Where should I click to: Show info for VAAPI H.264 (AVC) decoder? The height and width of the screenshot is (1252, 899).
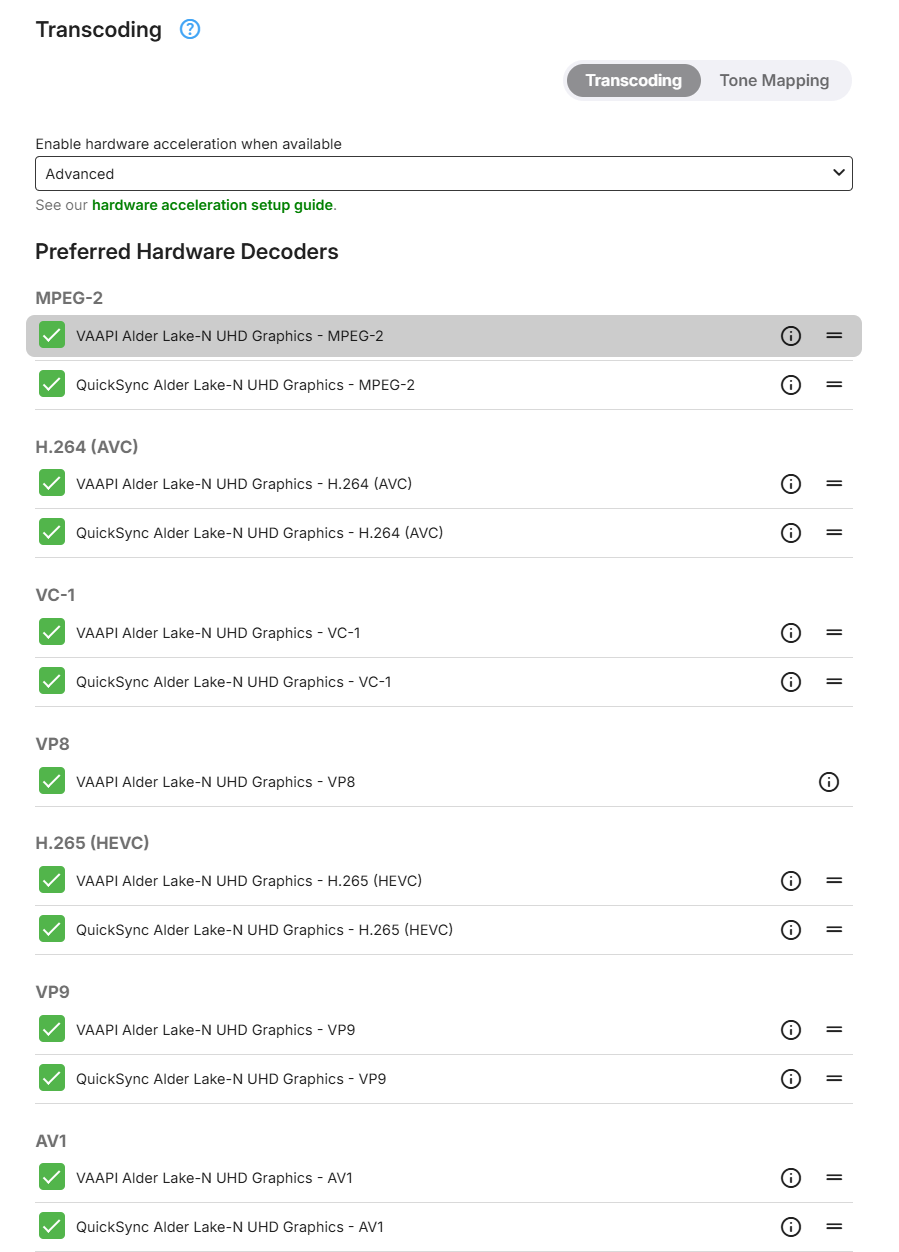click(791, 484)
